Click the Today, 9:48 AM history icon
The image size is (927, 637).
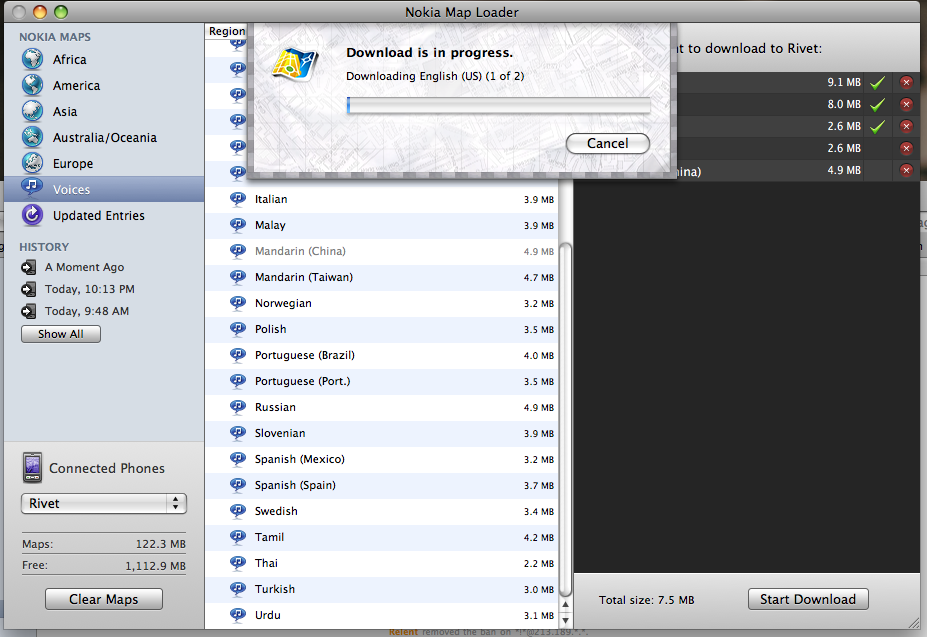28,311
